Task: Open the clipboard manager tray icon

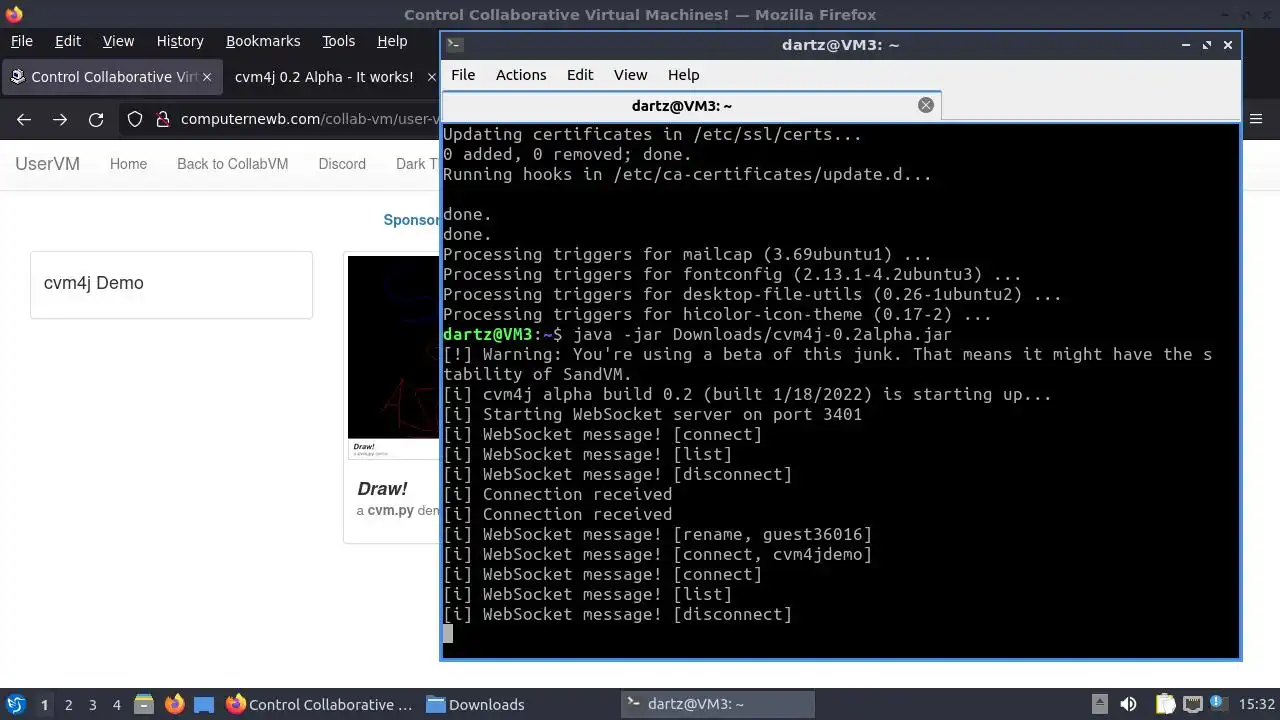Action: [x=1166, y=704]
